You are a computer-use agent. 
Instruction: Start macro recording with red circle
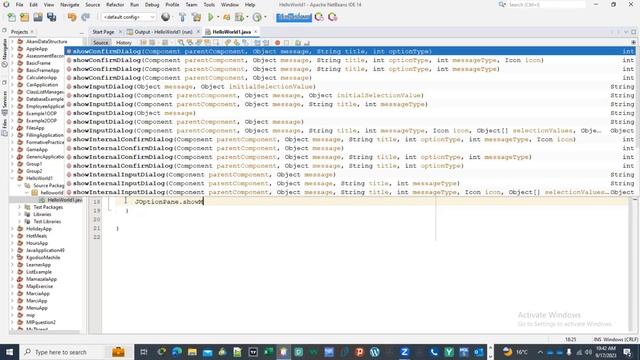[278, 42]
